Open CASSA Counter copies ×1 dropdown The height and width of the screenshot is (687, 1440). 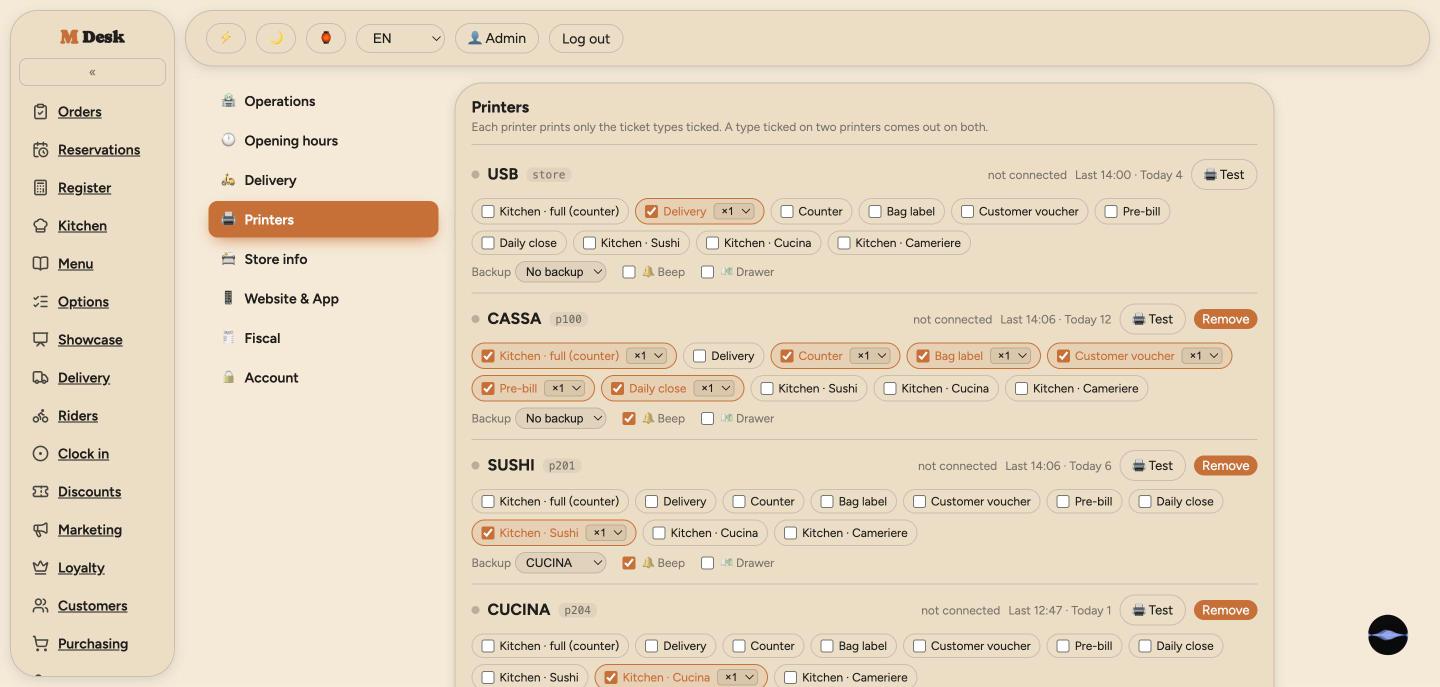point(870,356)
